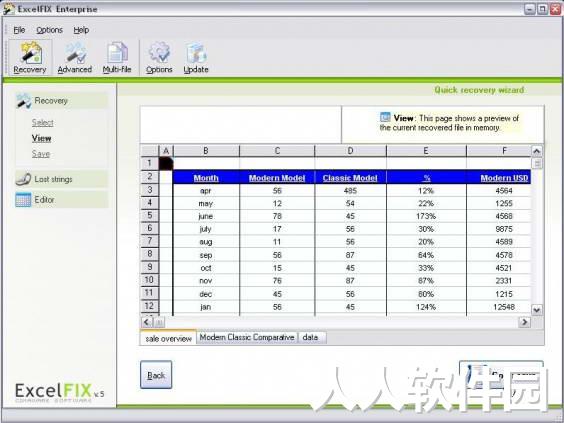The height and width of the screenshot is (423, 564).
Task: Check for updates via Update icon
Action: [x=196, y=58]
